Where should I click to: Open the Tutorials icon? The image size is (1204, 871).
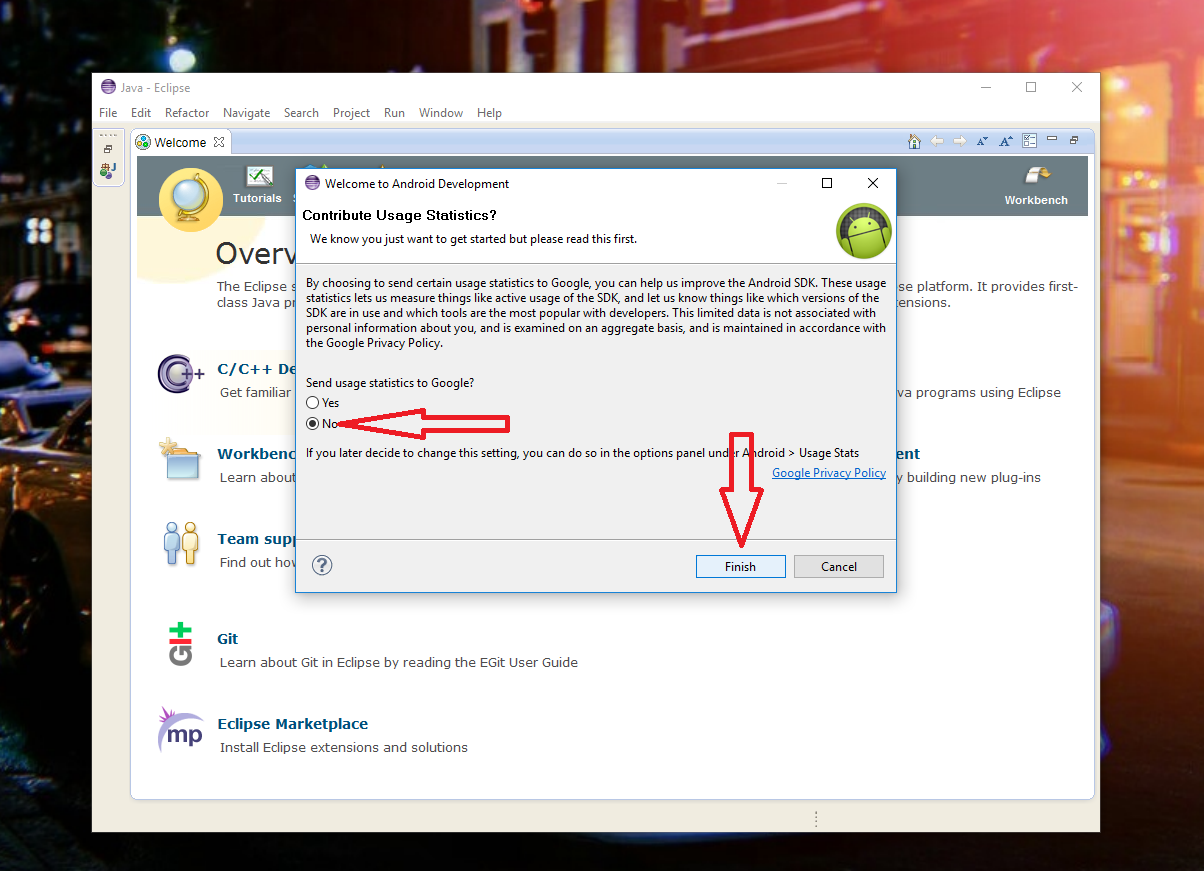[x=258, y=178]
